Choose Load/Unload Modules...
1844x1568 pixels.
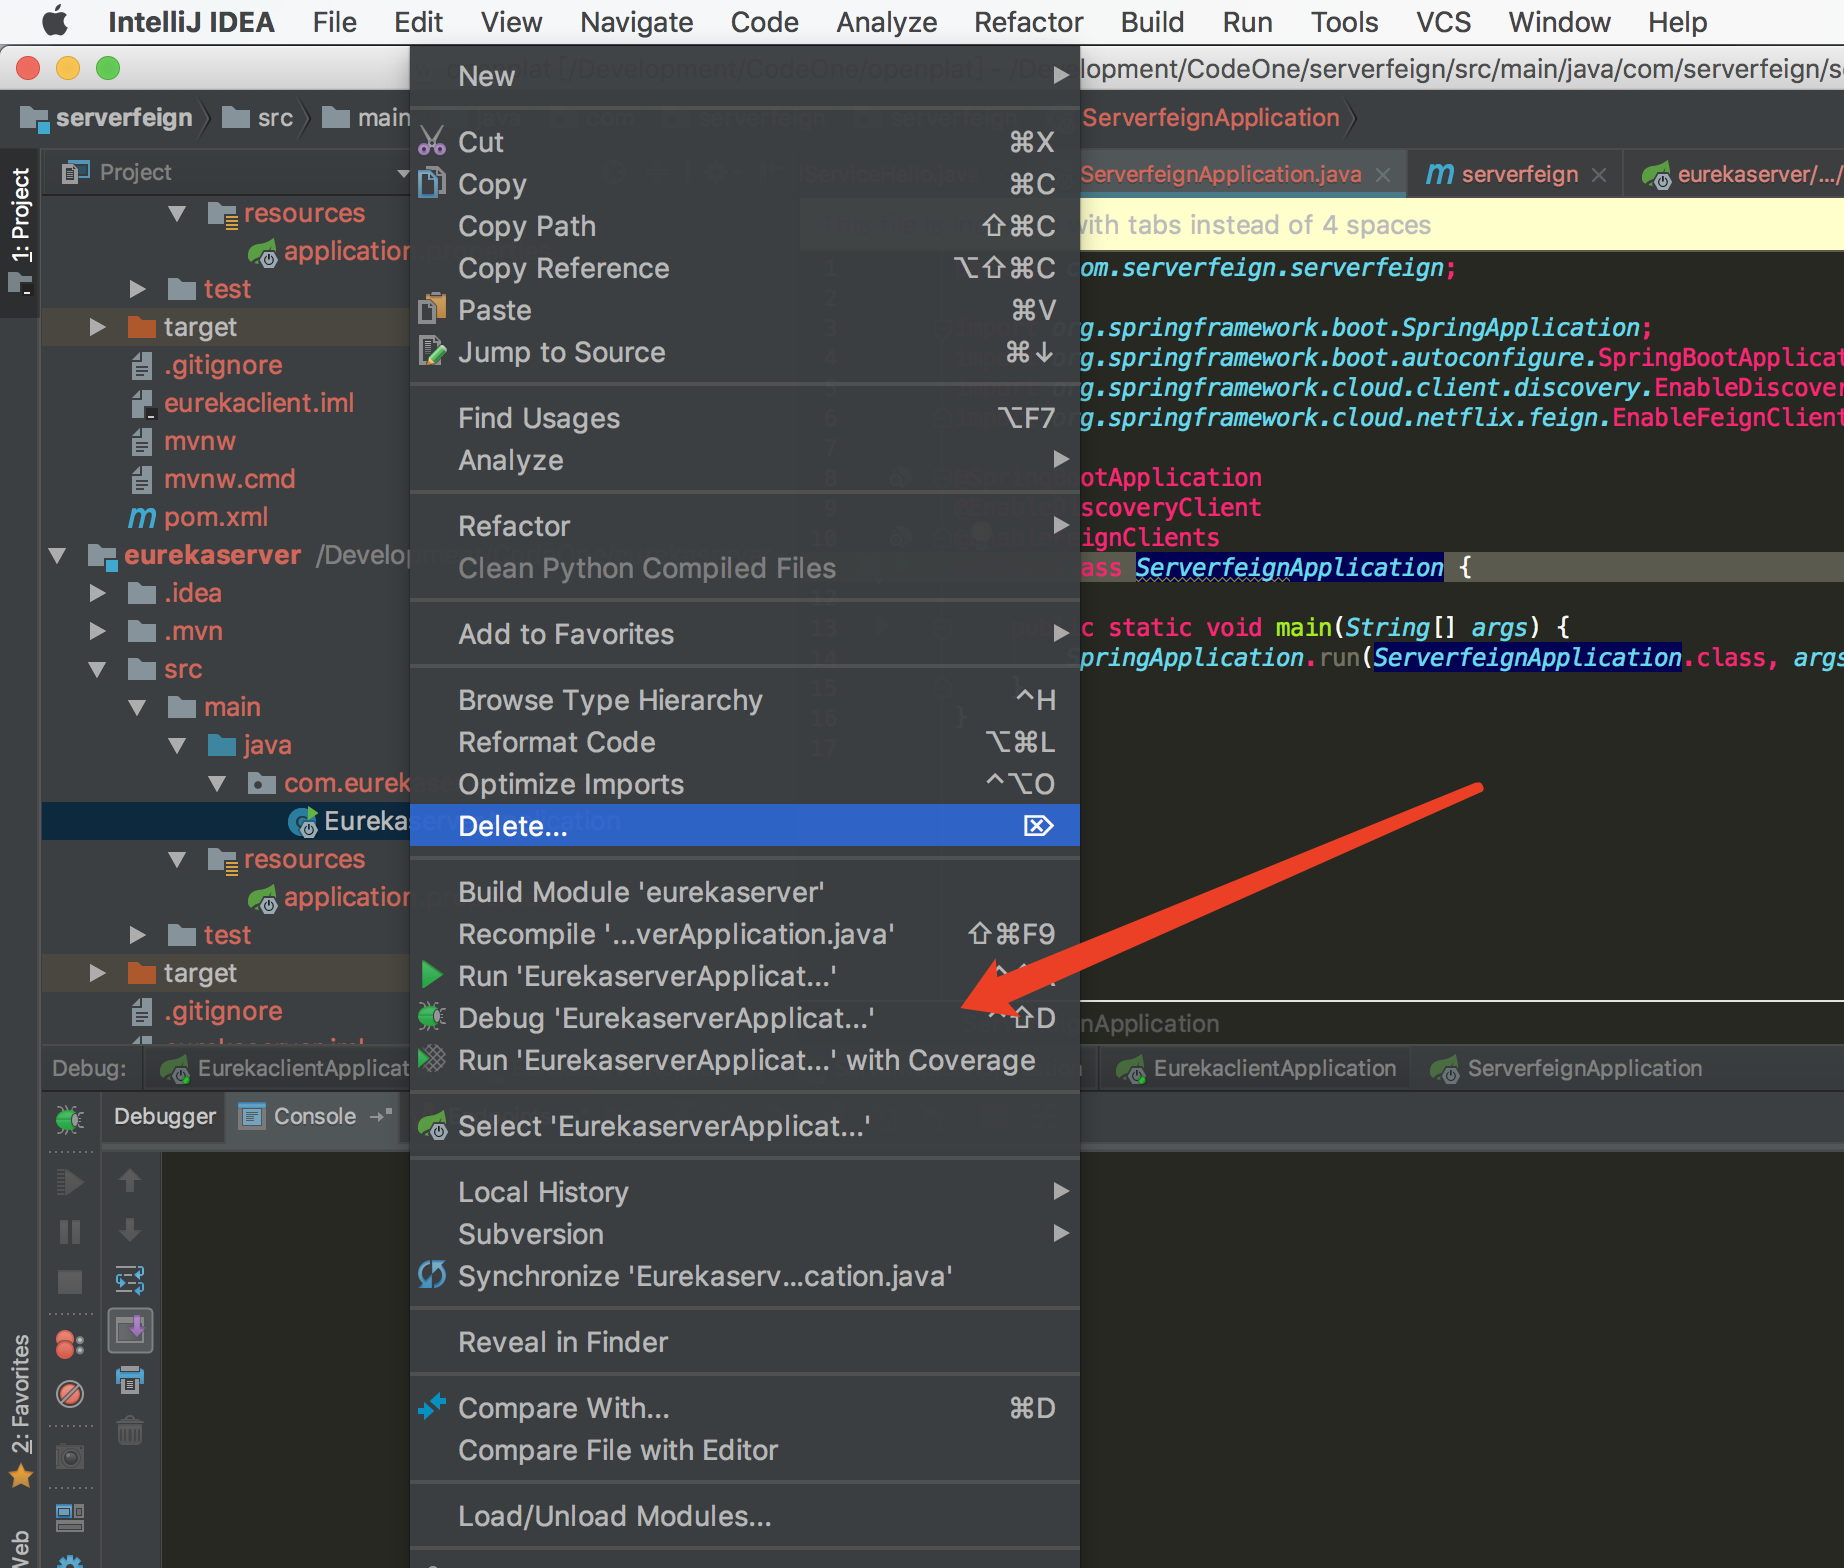(x=745, y=1516)
